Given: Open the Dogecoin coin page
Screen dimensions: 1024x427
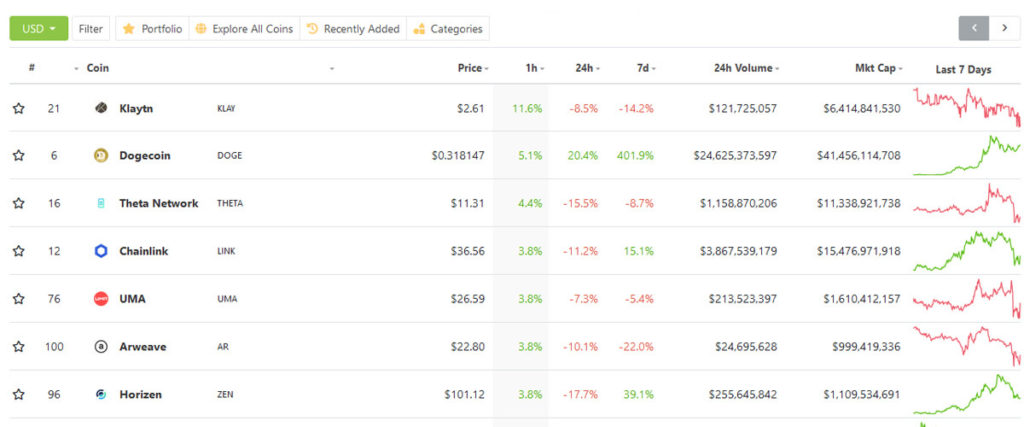Looking at the screenshot, I should click(144, 155).
